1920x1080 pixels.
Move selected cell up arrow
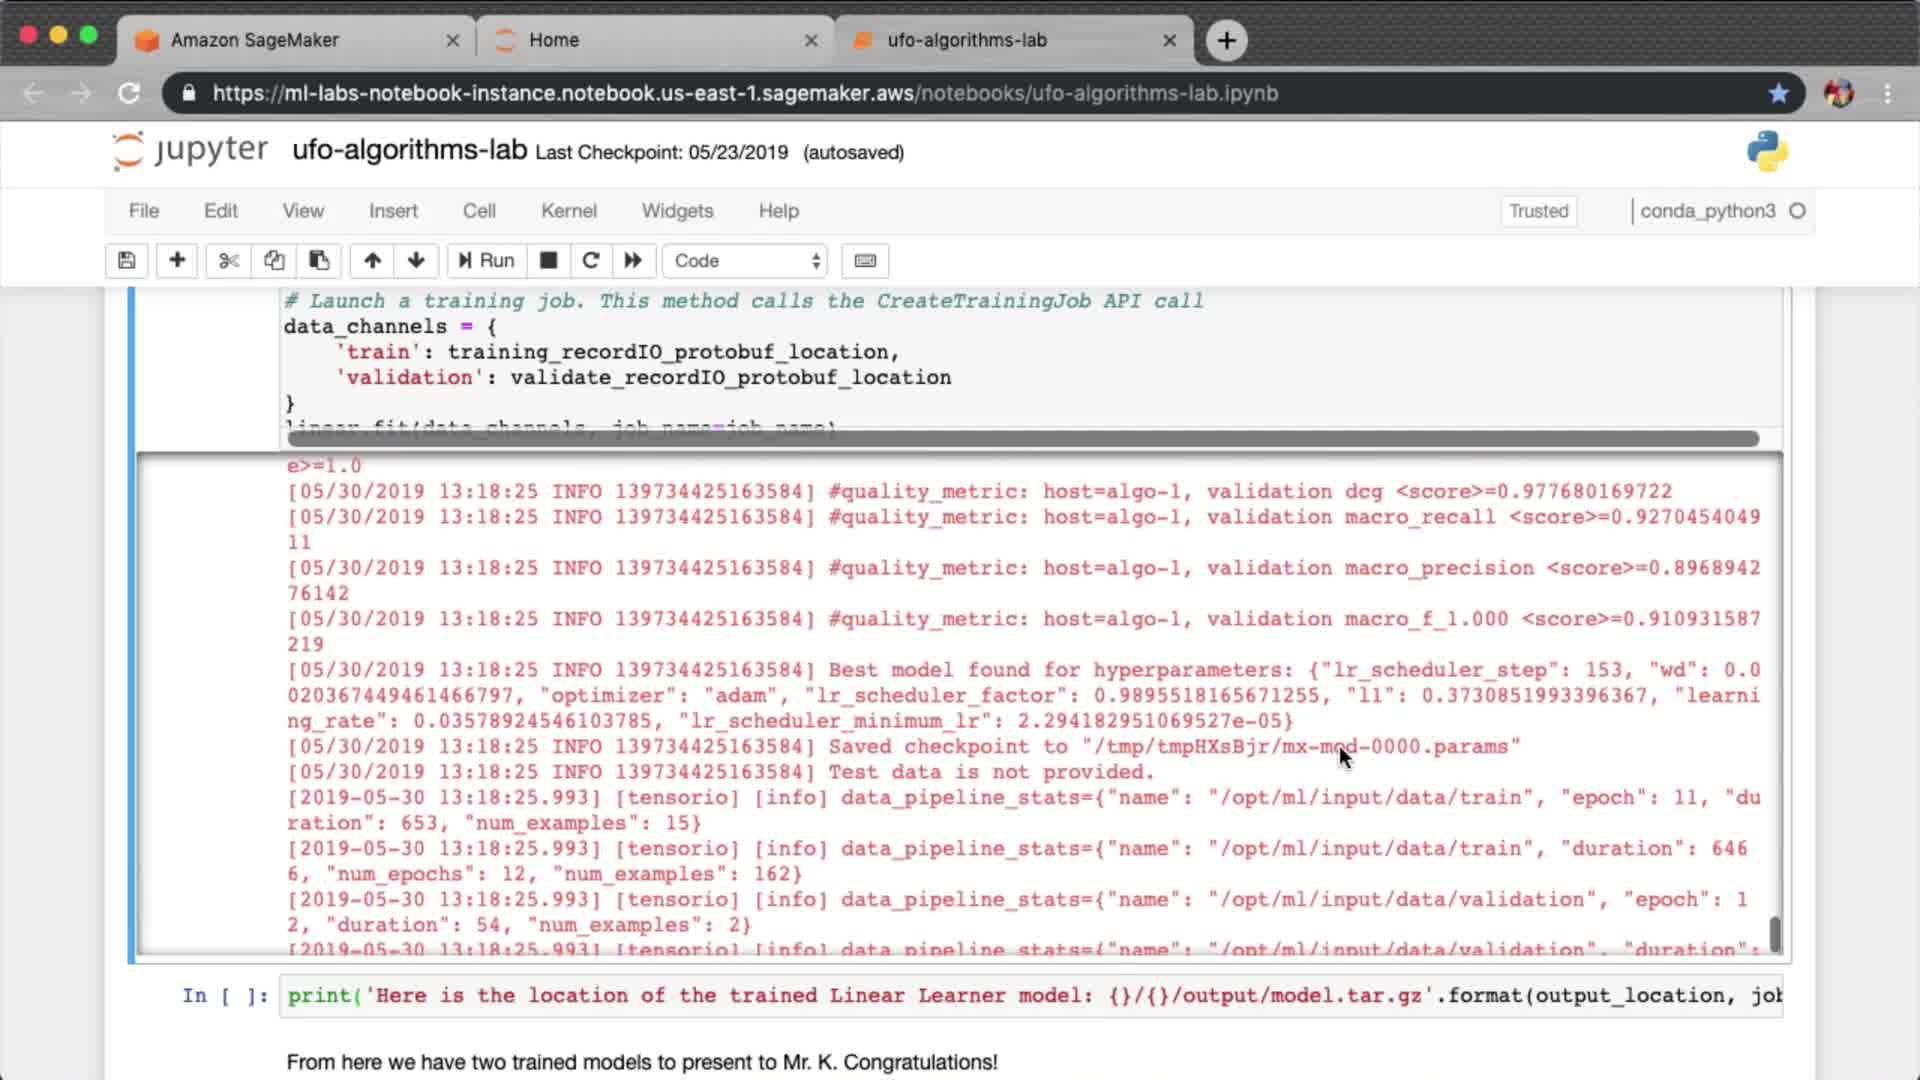pyautogui.click(x=372, y=261)
